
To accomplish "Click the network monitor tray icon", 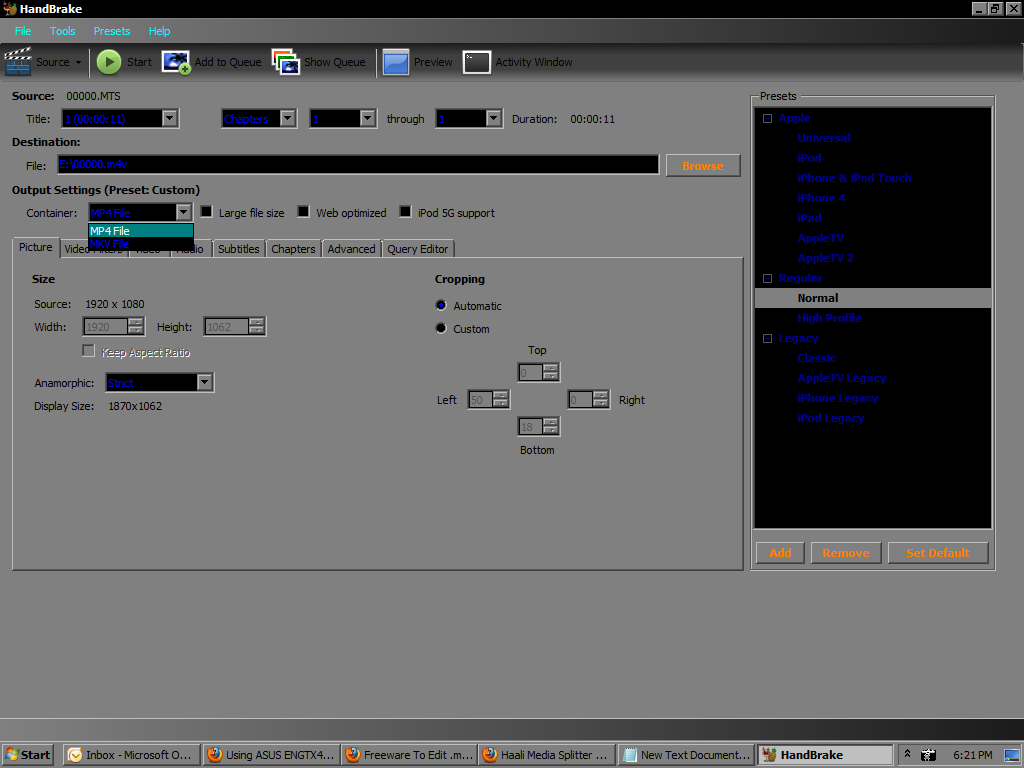I will pyautogui.click(x=1013, y=755).
